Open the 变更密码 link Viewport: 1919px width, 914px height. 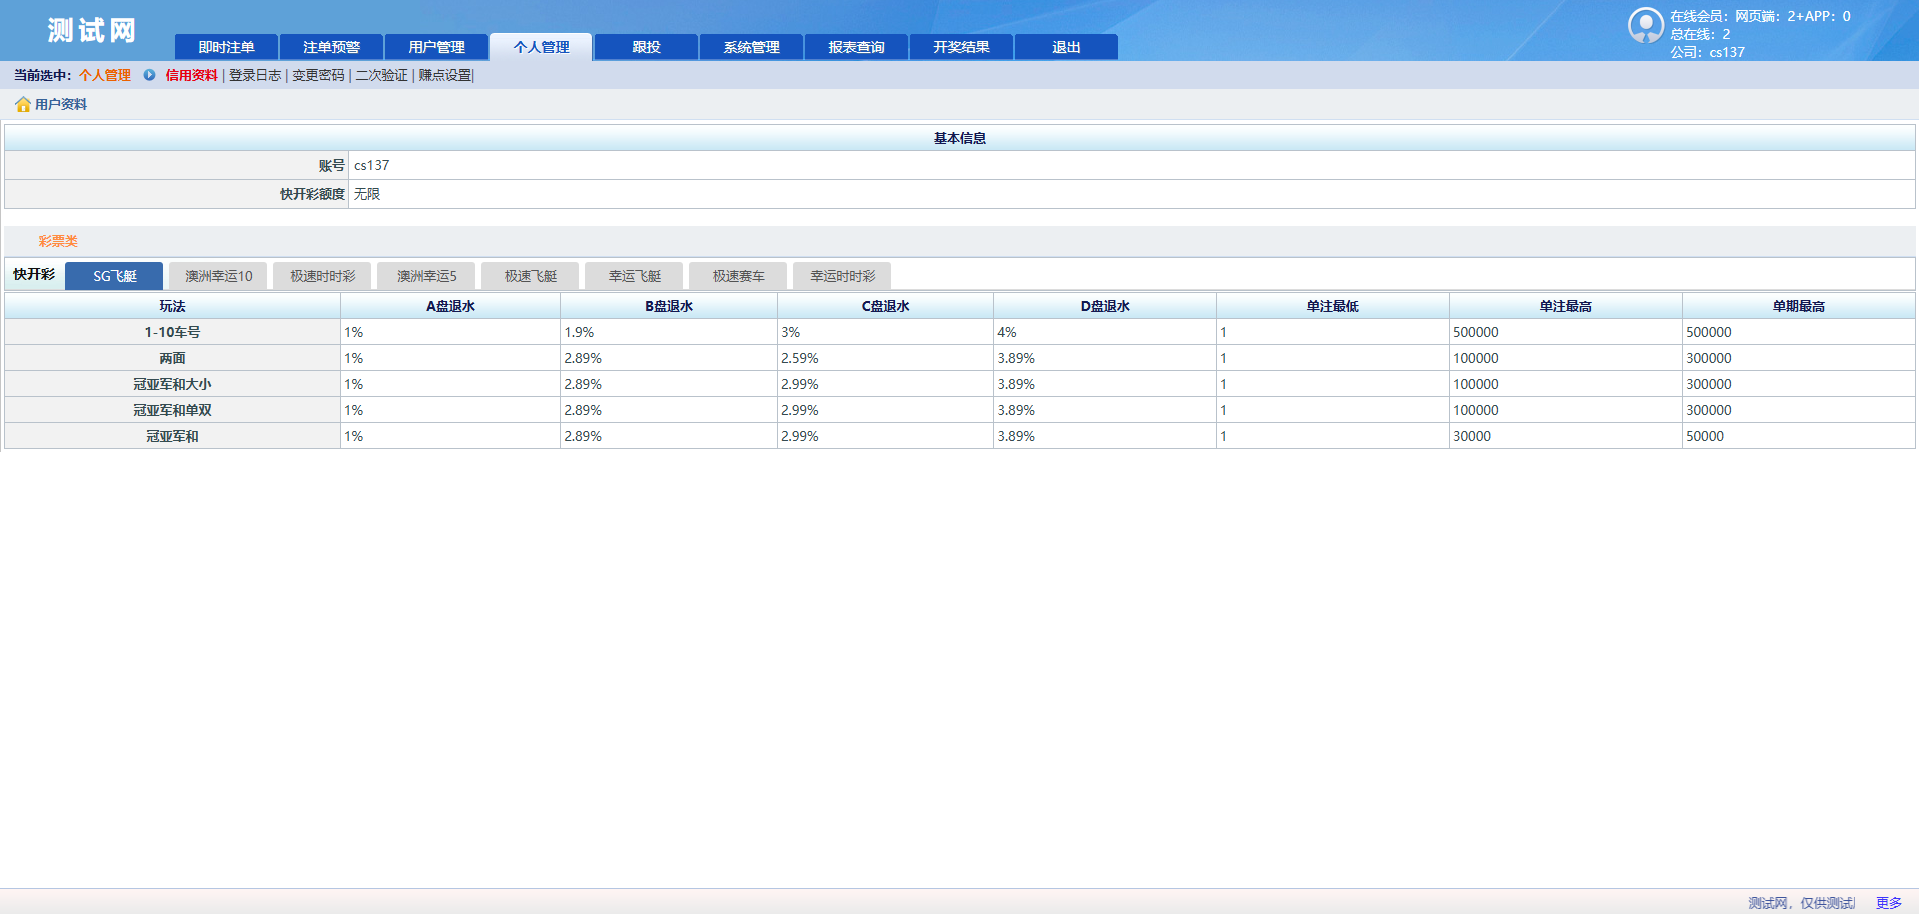tap(318, 75)
